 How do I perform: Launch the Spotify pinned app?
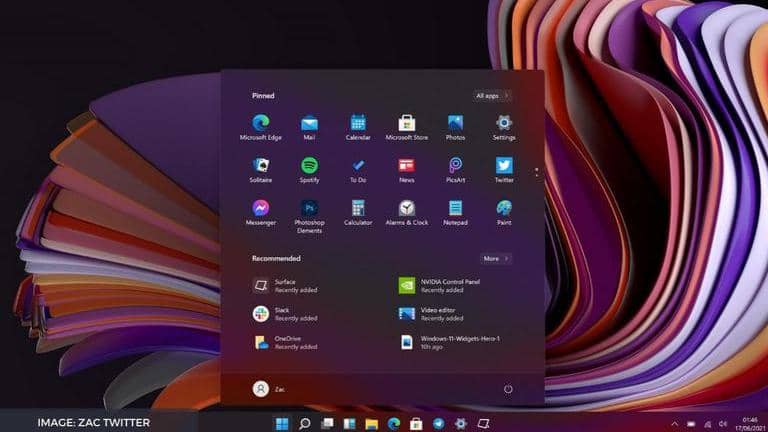tap(309, 165)
